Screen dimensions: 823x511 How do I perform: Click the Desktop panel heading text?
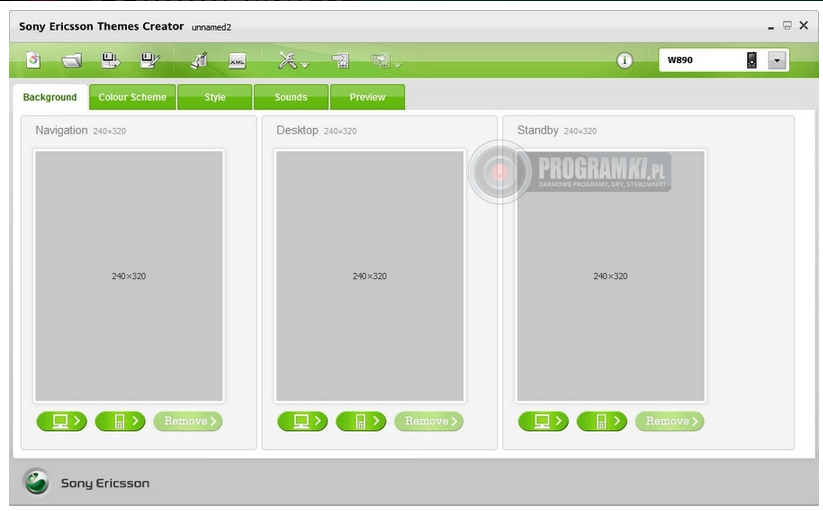click(x=297, y=130)
